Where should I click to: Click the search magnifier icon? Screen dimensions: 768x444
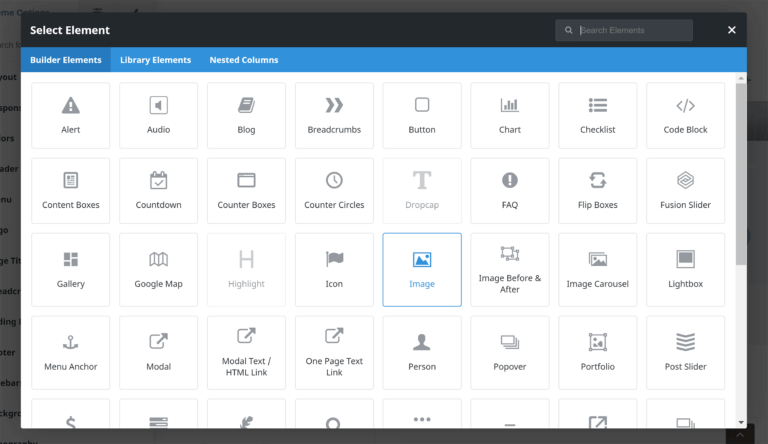pyautogui.click(x=568, y=30)
